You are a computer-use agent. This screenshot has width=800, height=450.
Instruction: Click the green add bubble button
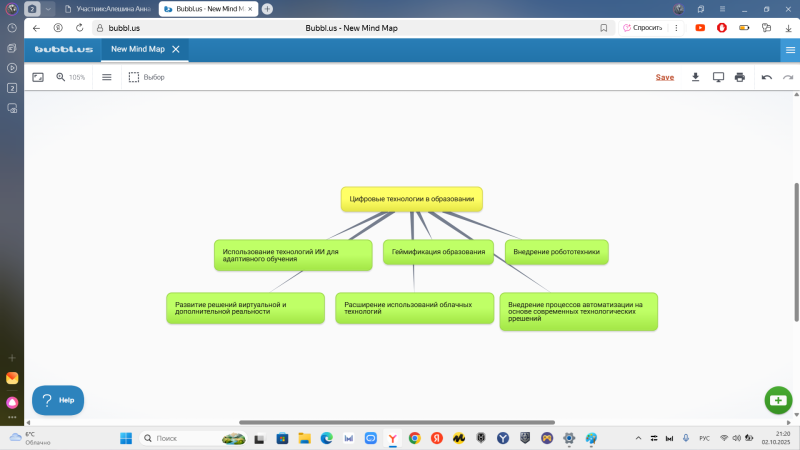(777, 400)
